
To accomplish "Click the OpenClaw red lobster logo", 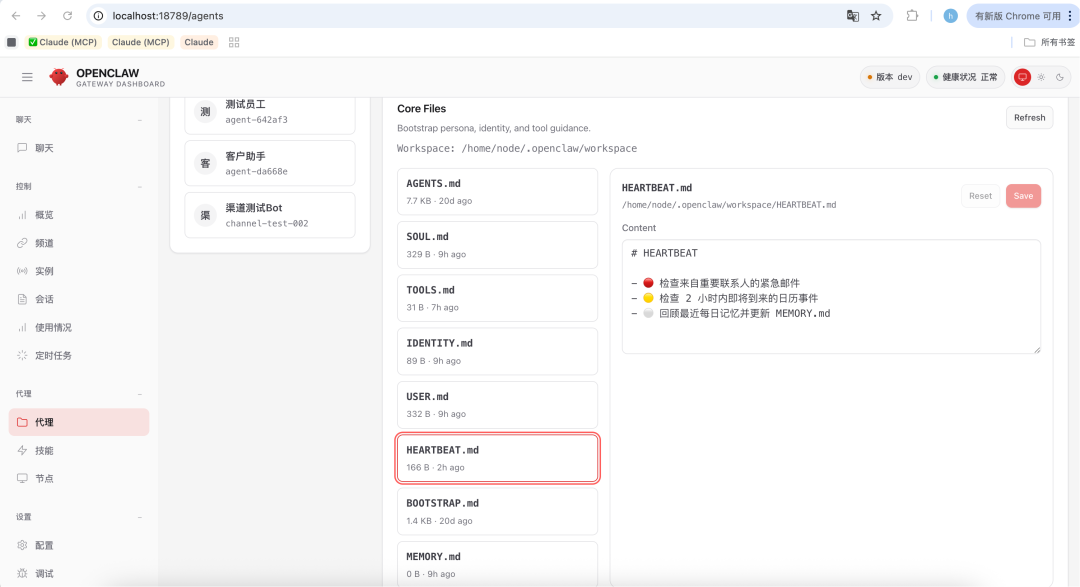I will pos(59,77).
